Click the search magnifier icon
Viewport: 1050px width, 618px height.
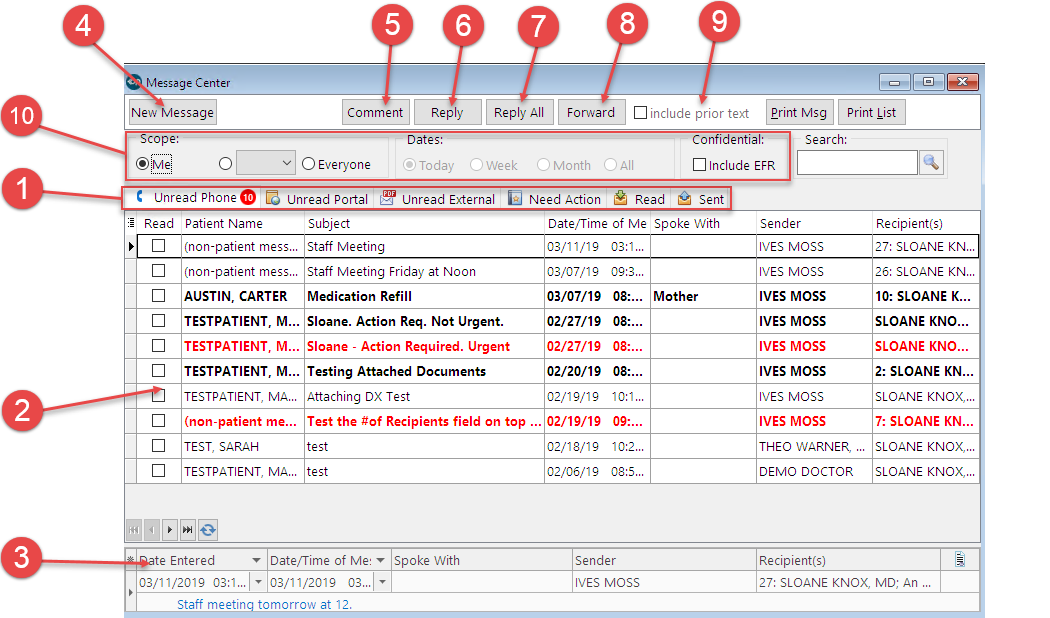click(931, 163)
